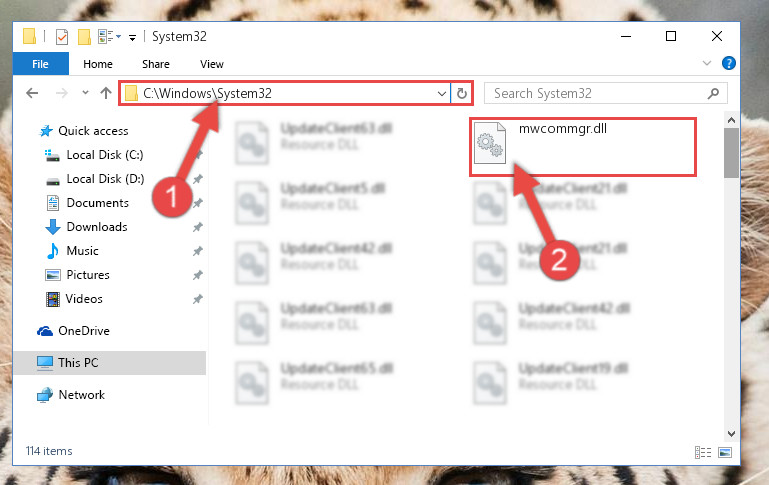
Task: Go back with the left arrow button
Action: 32,93
